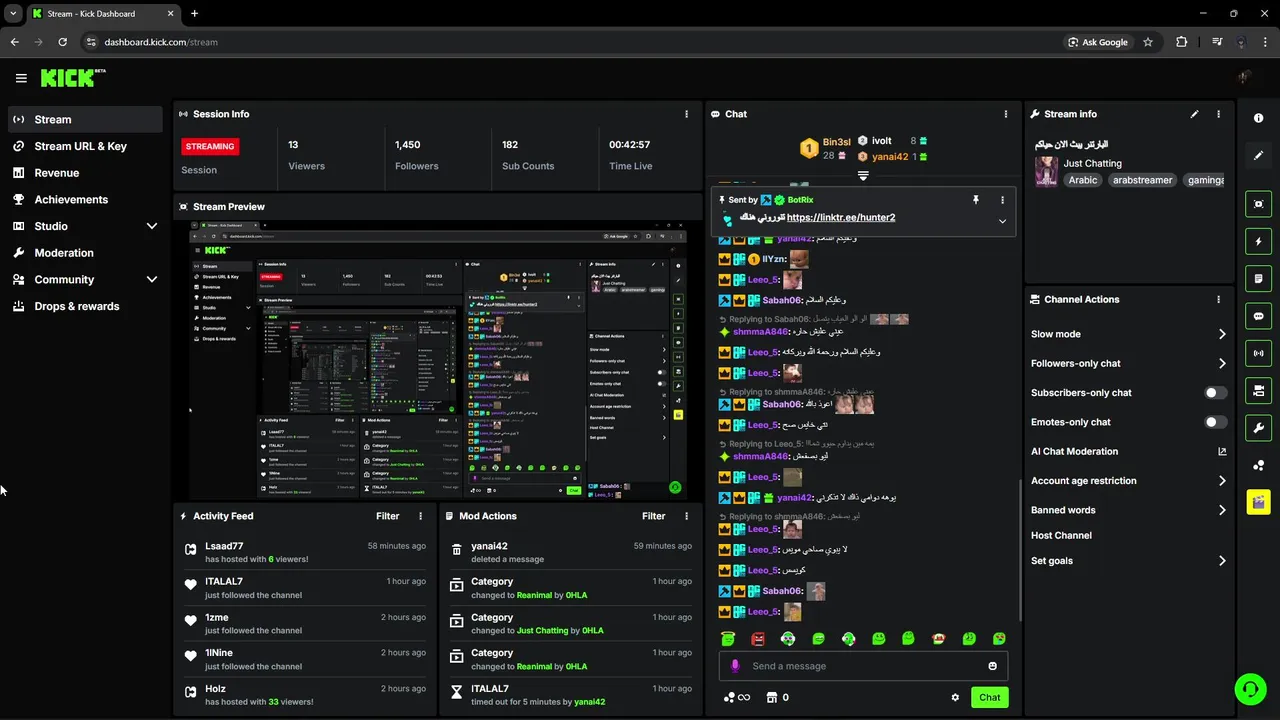Open Channel Actions three-dot menu
1280x720 pixels.
pyautogui.click(x=1218, y=299)
